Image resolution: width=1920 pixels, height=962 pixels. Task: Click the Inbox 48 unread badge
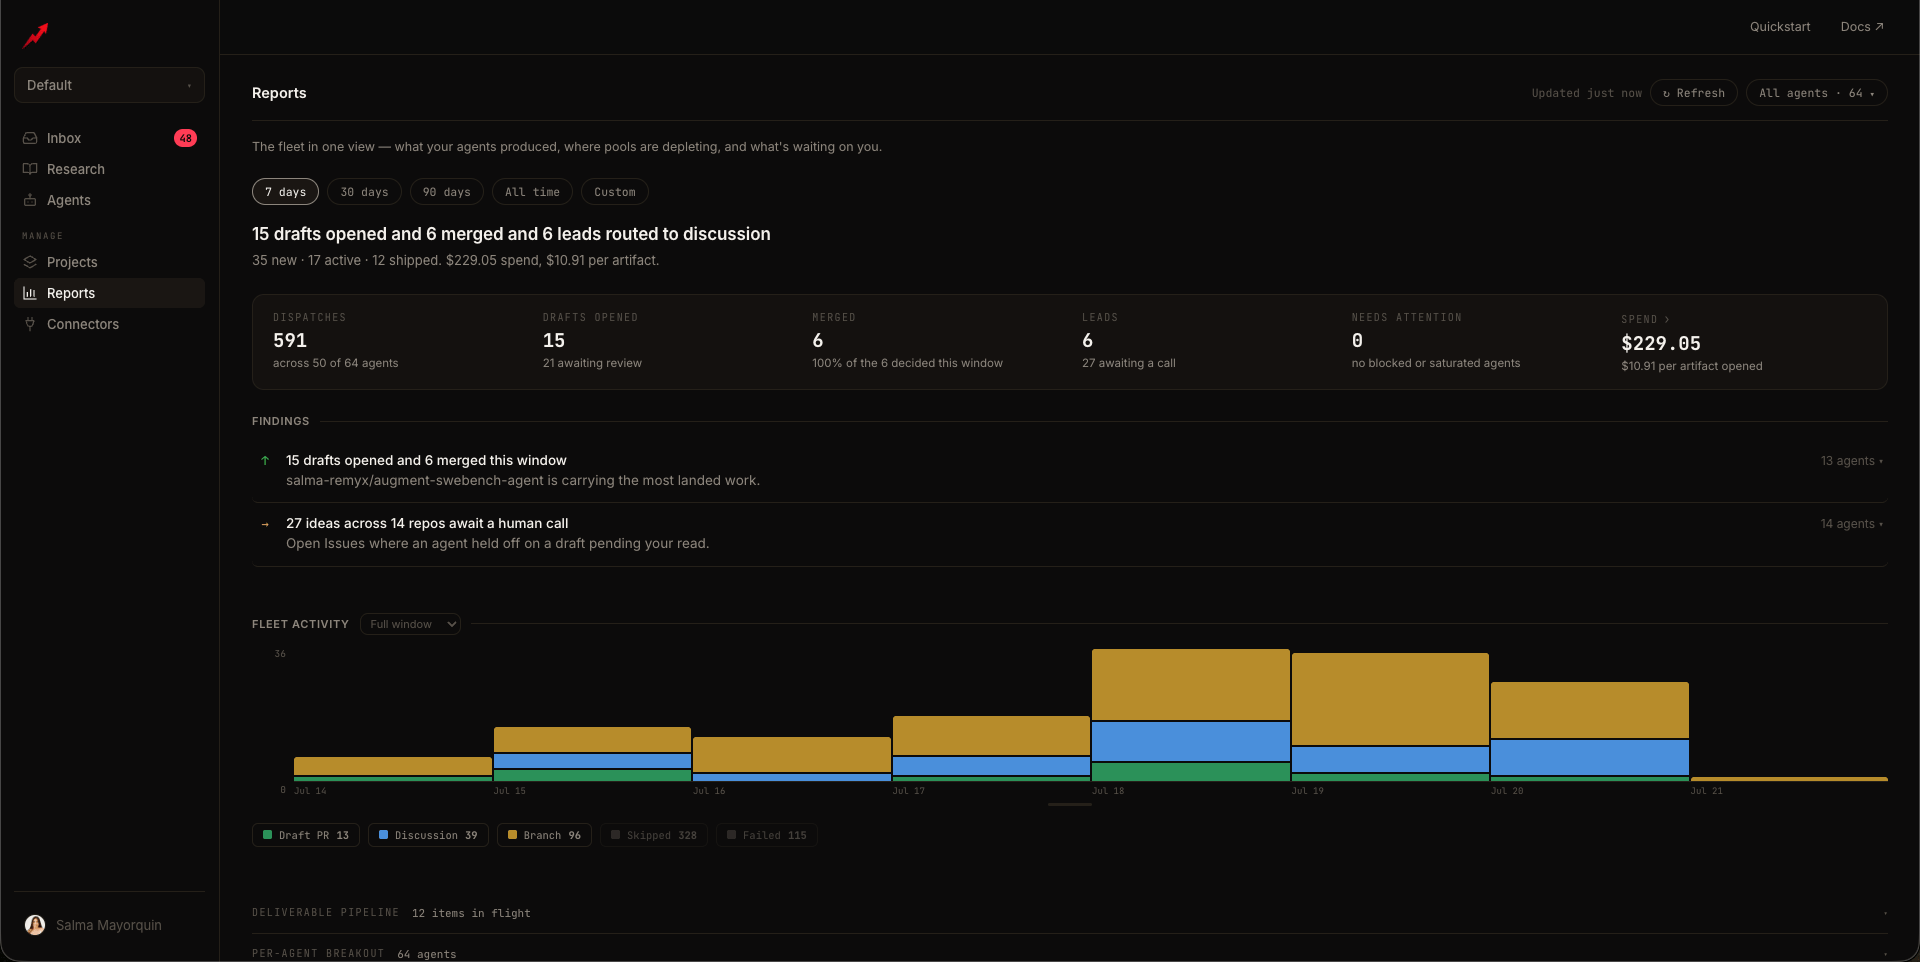[185, 138]
